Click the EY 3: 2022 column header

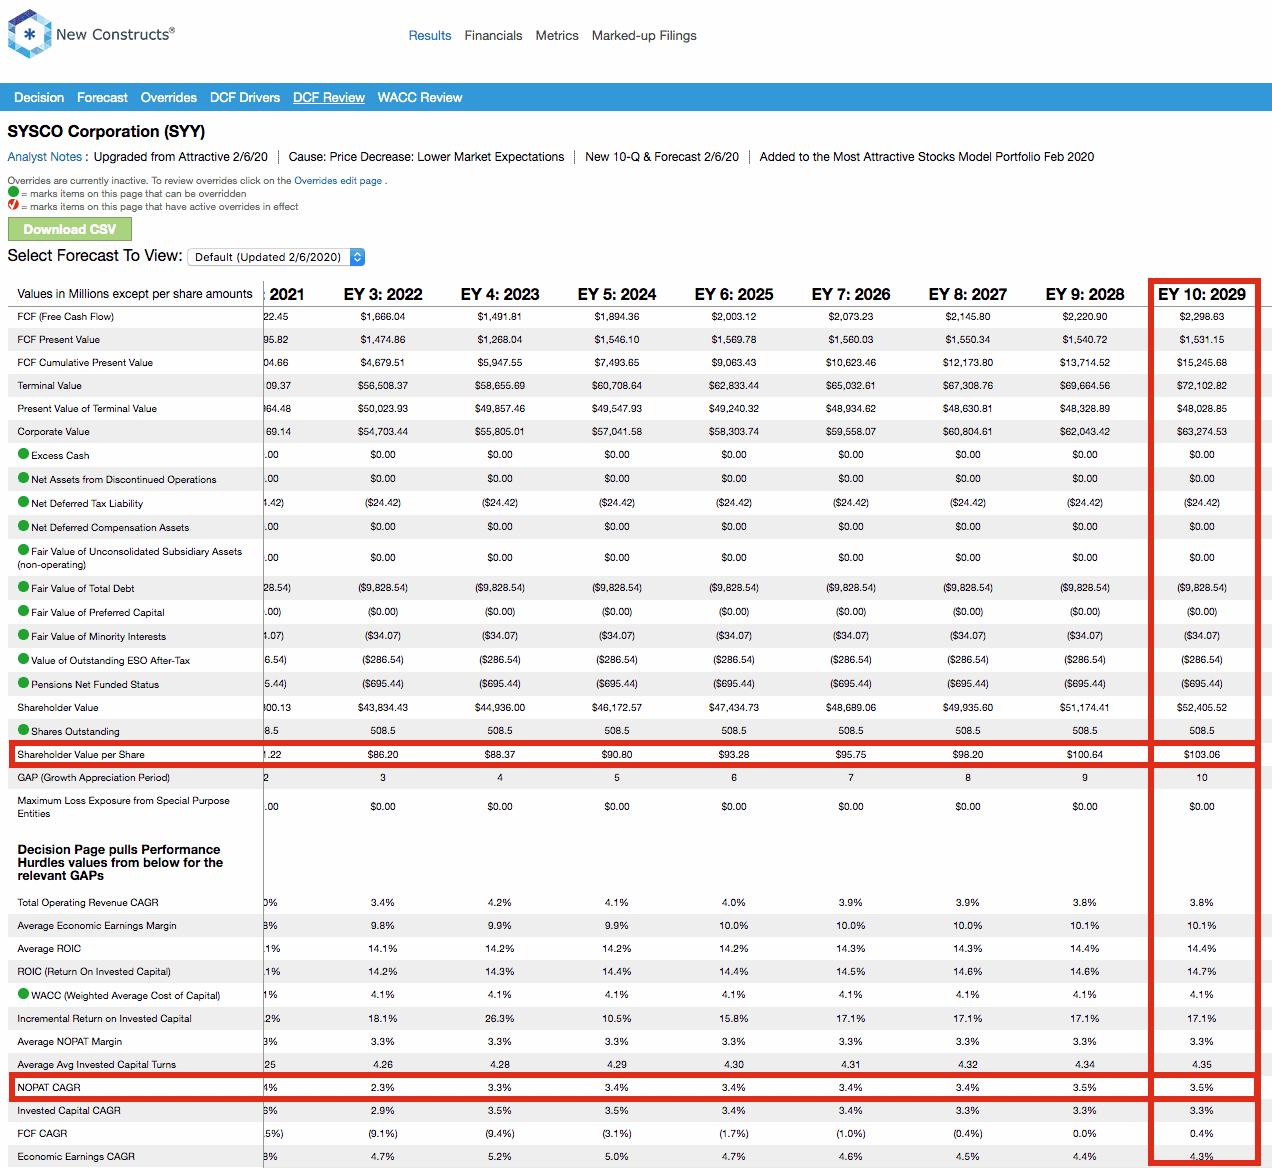pos(383,294)
